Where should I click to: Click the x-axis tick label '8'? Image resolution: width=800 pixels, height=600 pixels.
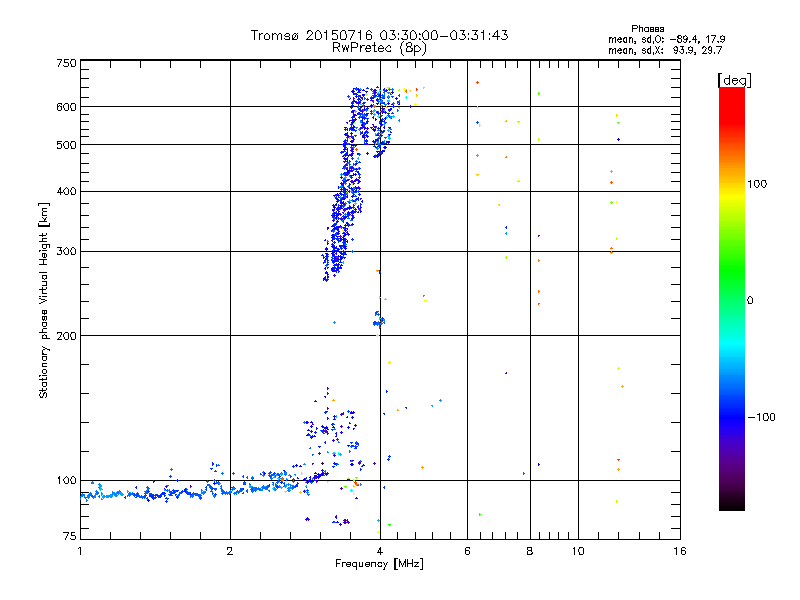pos(530,551)
